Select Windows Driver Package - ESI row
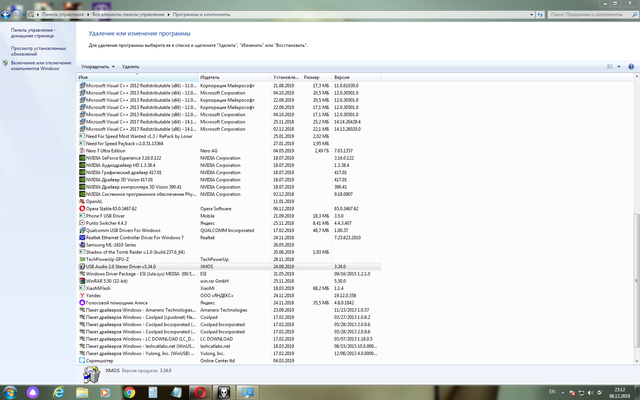This screenshot has width=640, height=400. (x=229, y=274)
